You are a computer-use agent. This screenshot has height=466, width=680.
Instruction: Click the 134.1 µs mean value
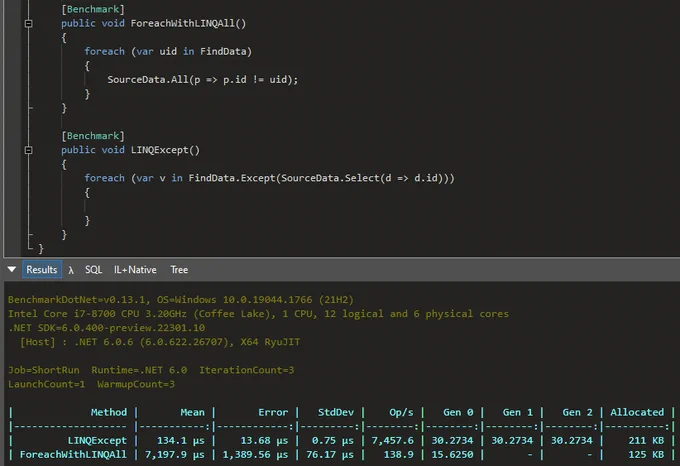click(180, 440)
